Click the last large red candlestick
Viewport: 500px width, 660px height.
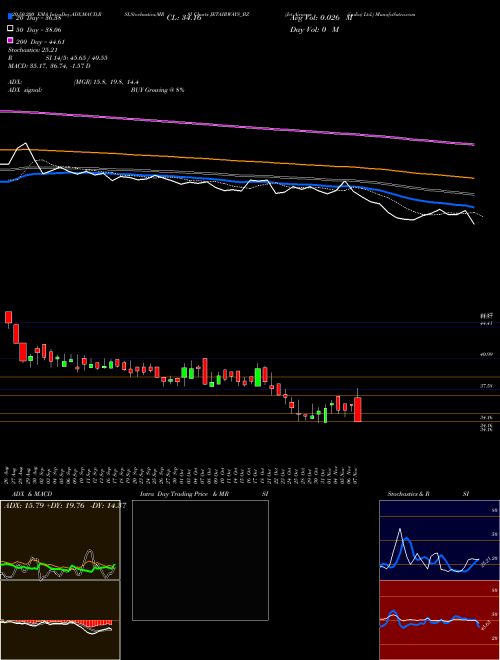pyautogui.click(x=358, y=409)
